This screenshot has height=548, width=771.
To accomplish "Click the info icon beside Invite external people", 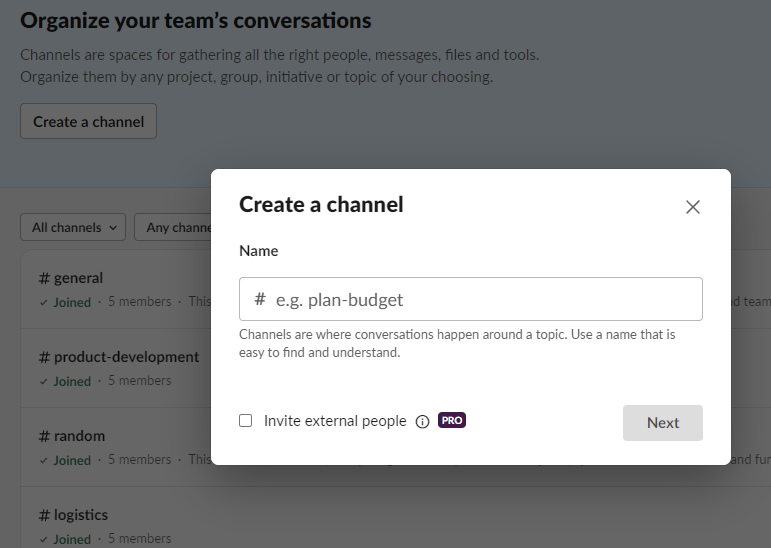I will tap(422, 422).
